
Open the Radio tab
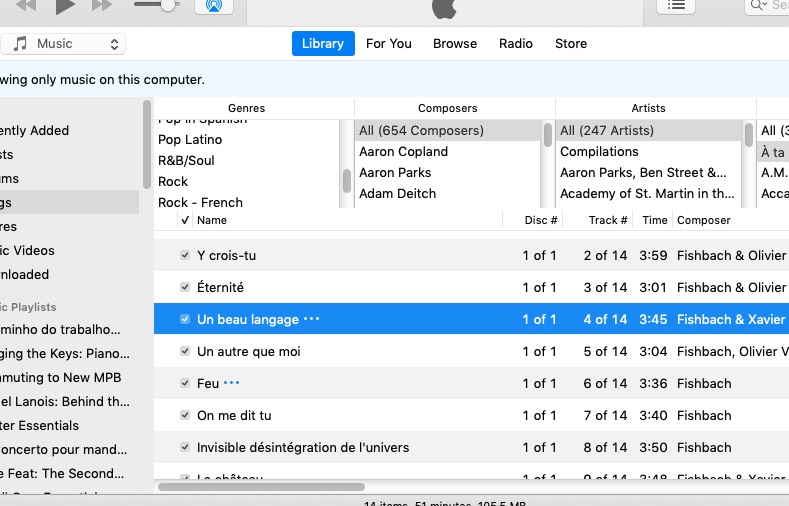click(x=516, y=44)
